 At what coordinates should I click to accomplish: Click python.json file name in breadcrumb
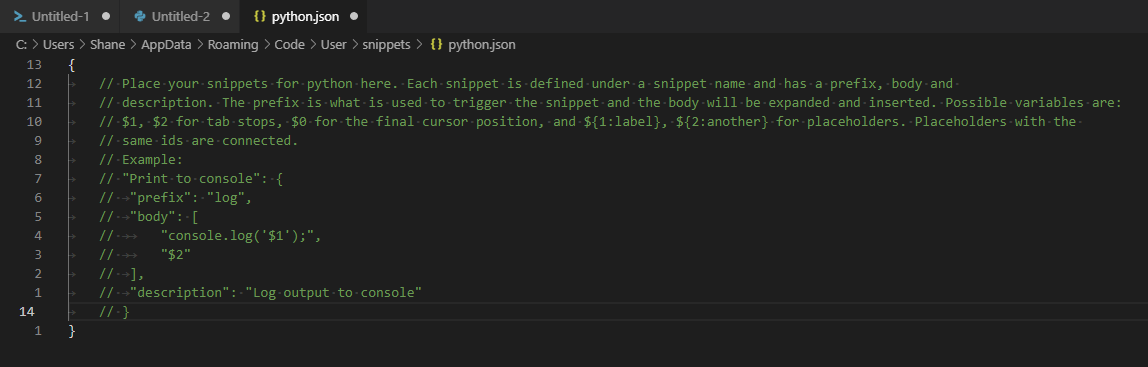(x=482, y=45)
